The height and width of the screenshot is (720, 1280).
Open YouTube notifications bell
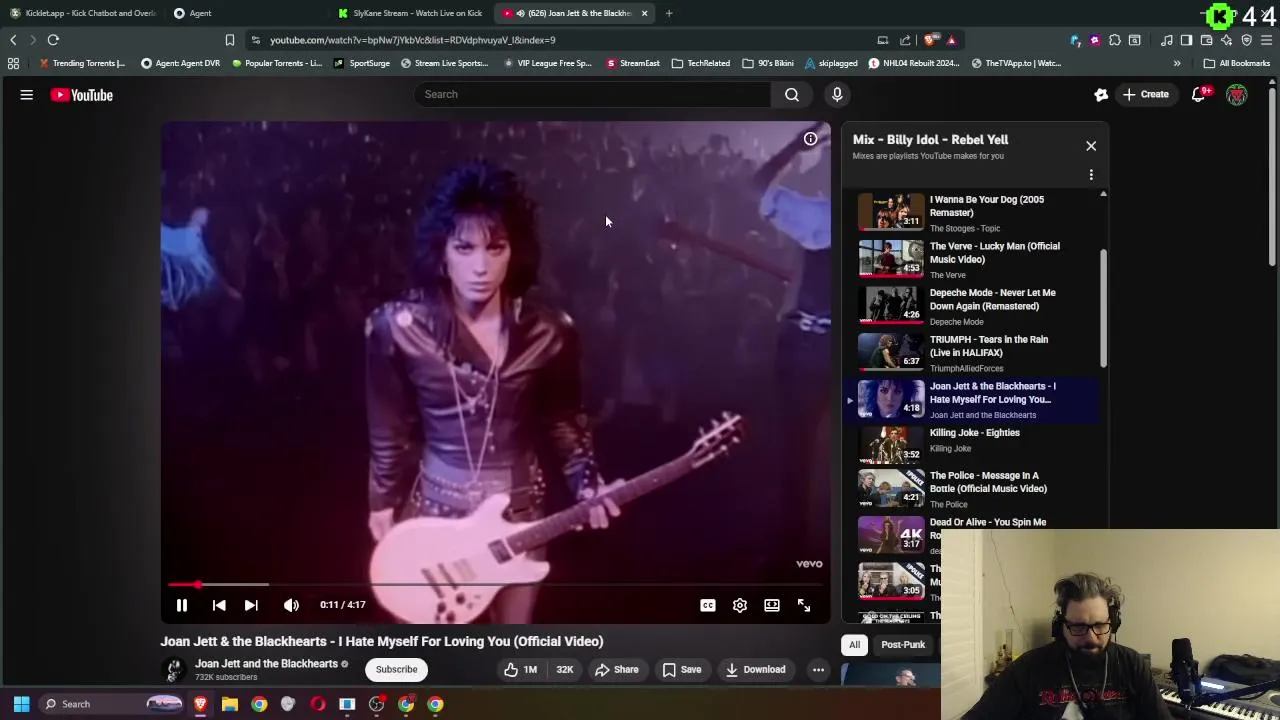point(1199,94)
